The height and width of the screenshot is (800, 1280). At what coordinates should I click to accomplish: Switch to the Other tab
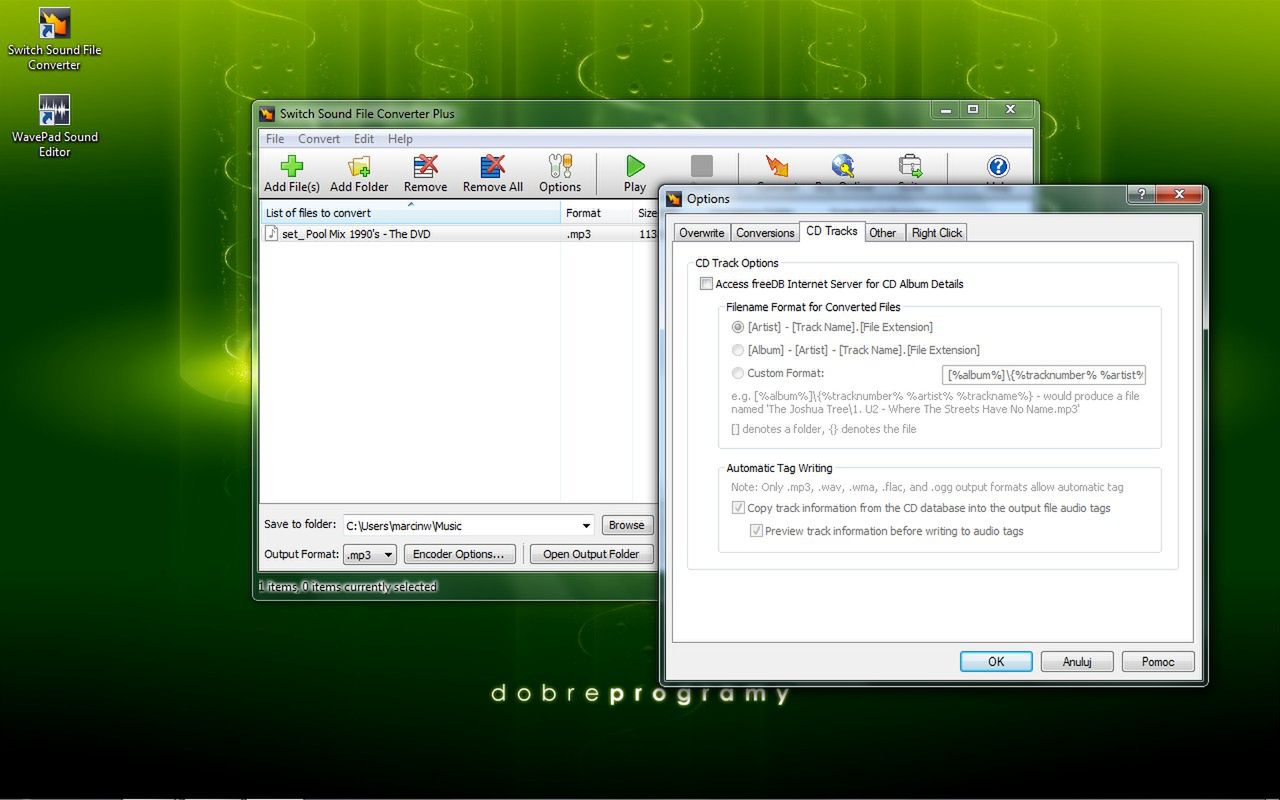[883, 233]
